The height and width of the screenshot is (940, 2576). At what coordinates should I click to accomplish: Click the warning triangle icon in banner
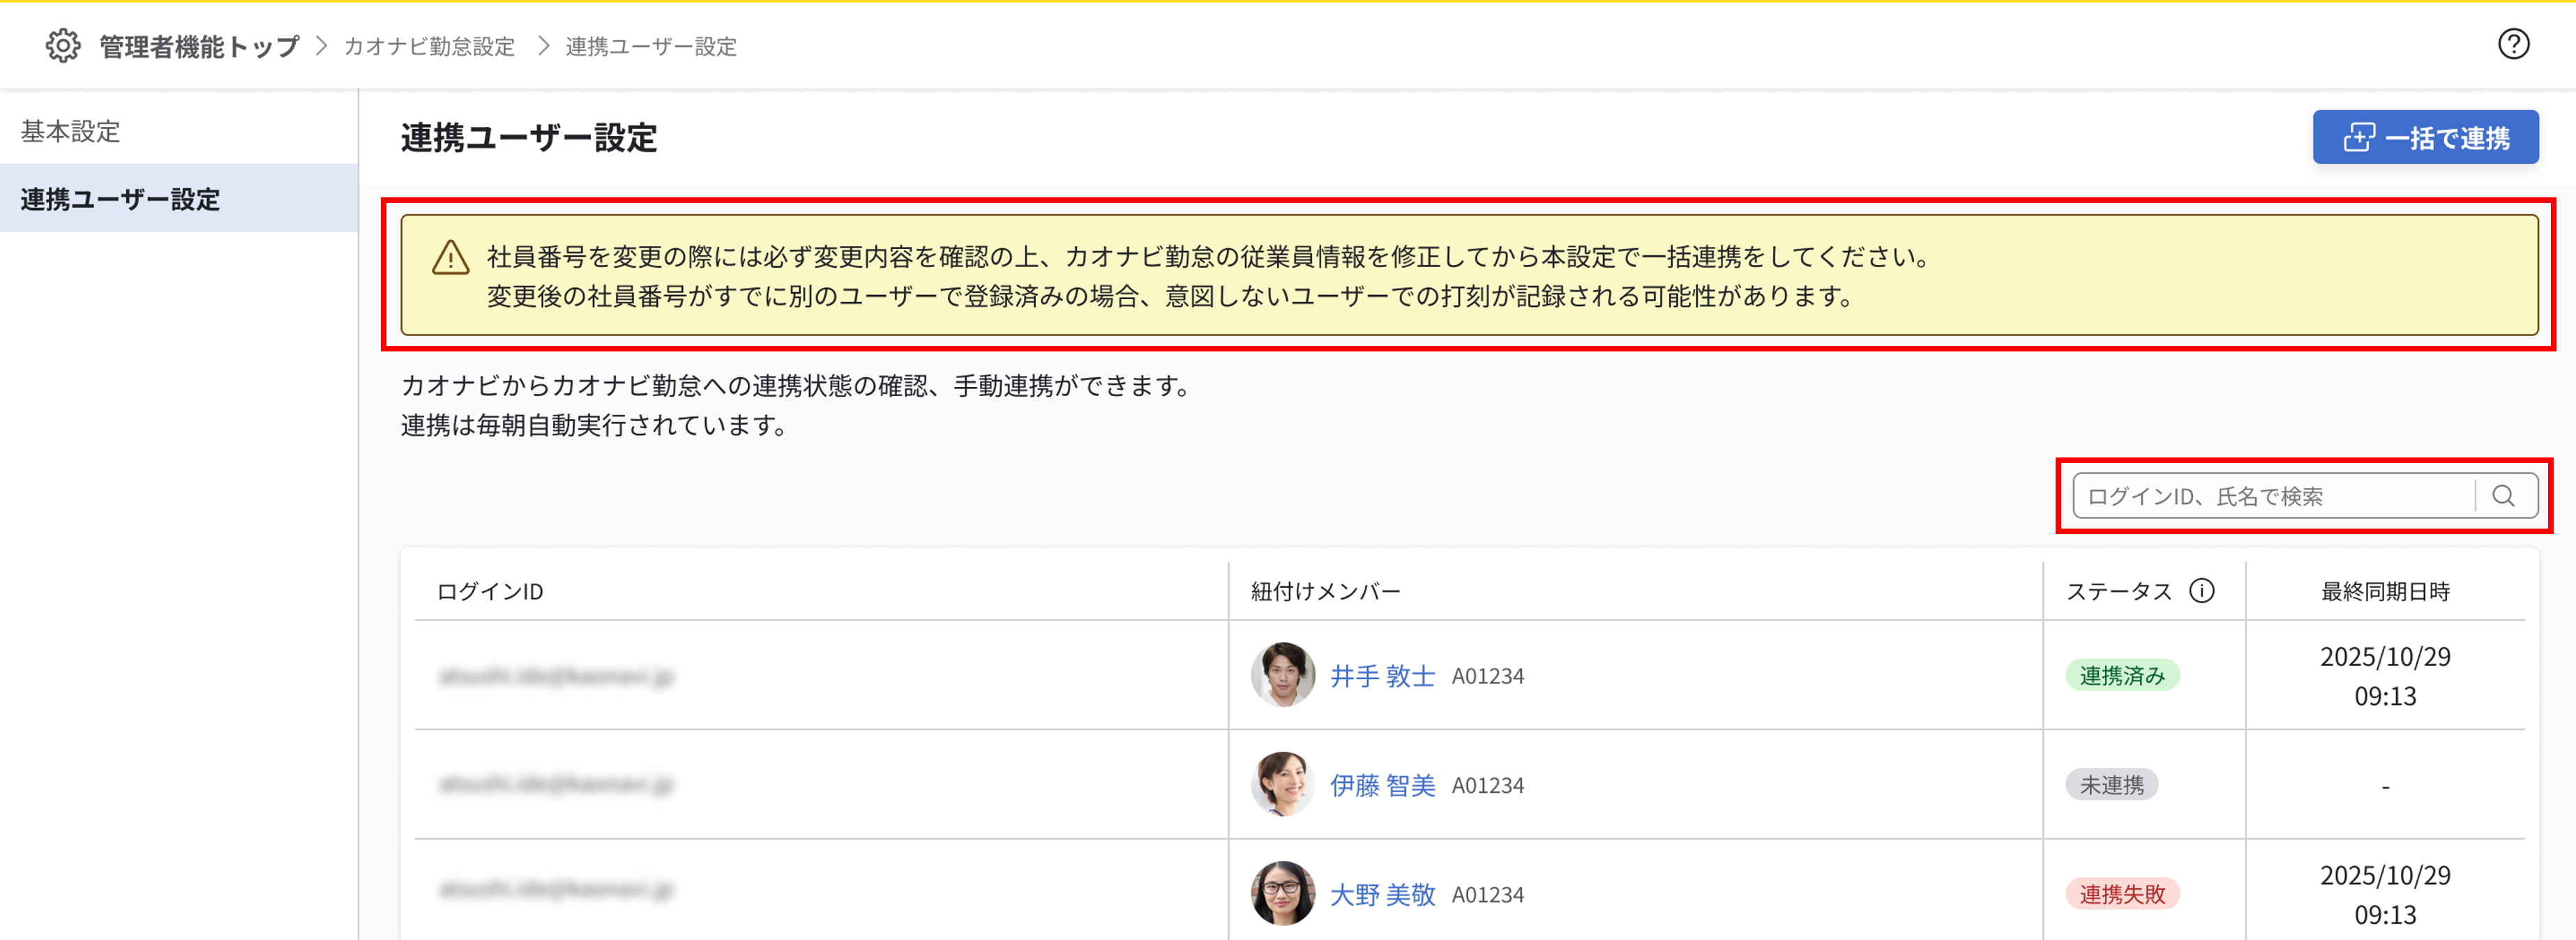450,257
